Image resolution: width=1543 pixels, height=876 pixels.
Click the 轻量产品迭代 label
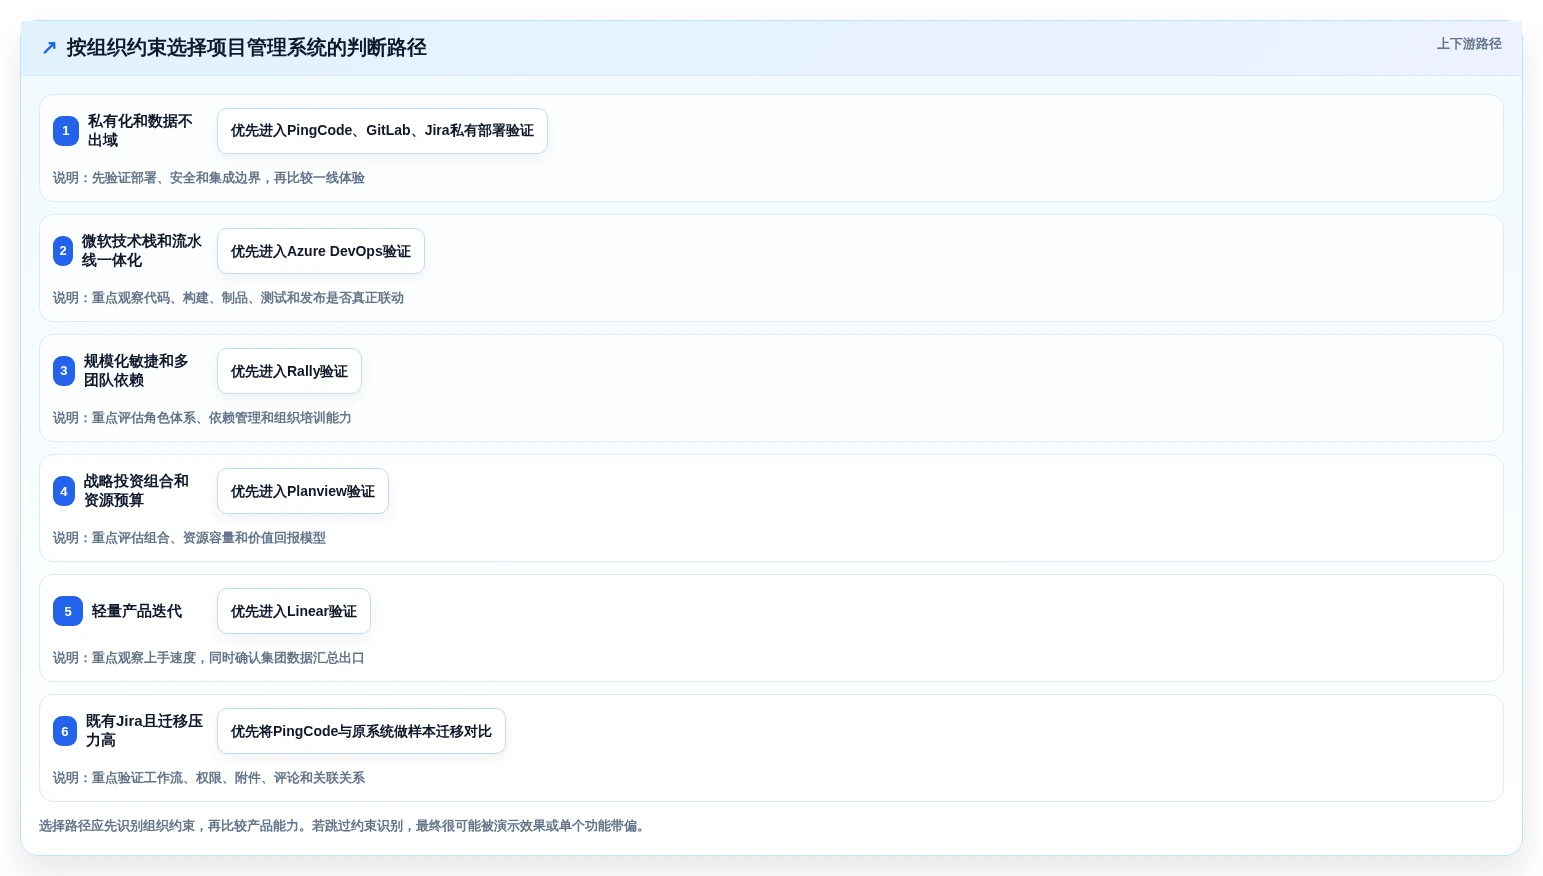(137, 611)
